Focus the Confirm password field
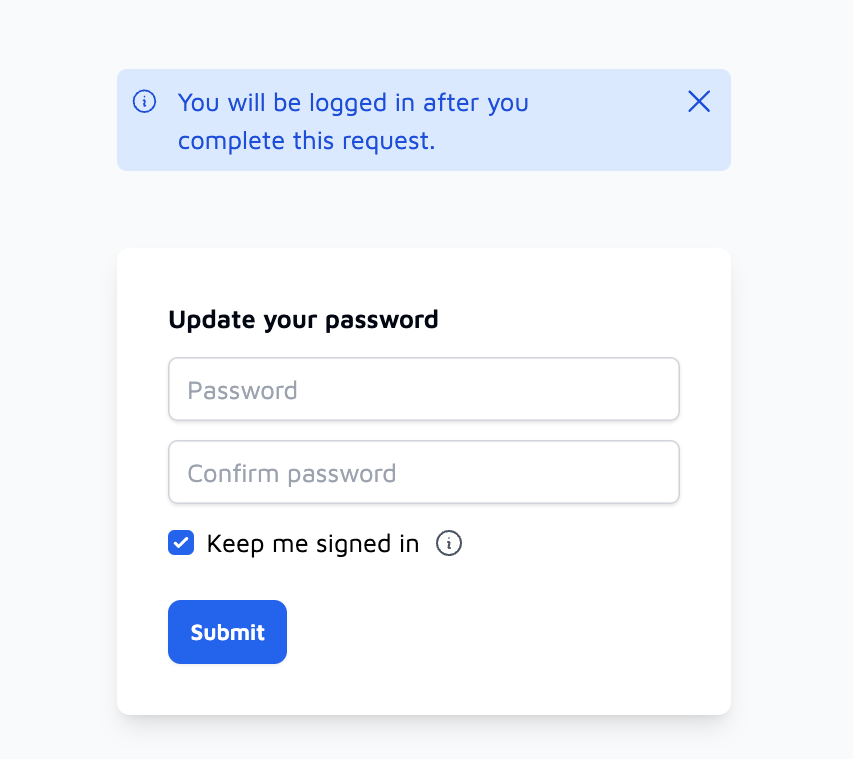Image resolution: width=853 pixels, height=759 pixels. click(424, 472)
